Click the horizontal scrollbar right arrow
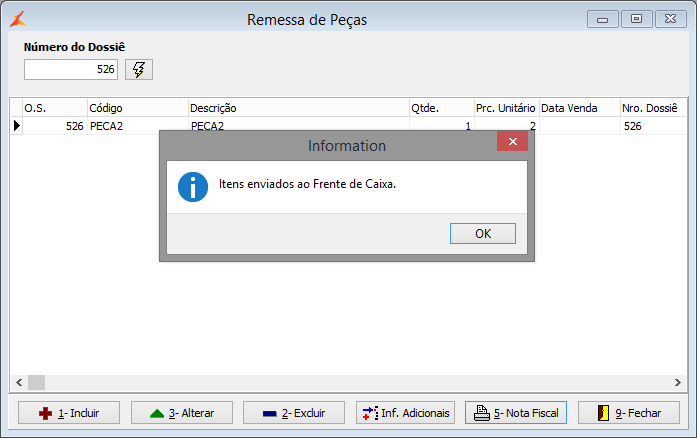The height and width of the screenshot is (438, 697). point(677,382)
